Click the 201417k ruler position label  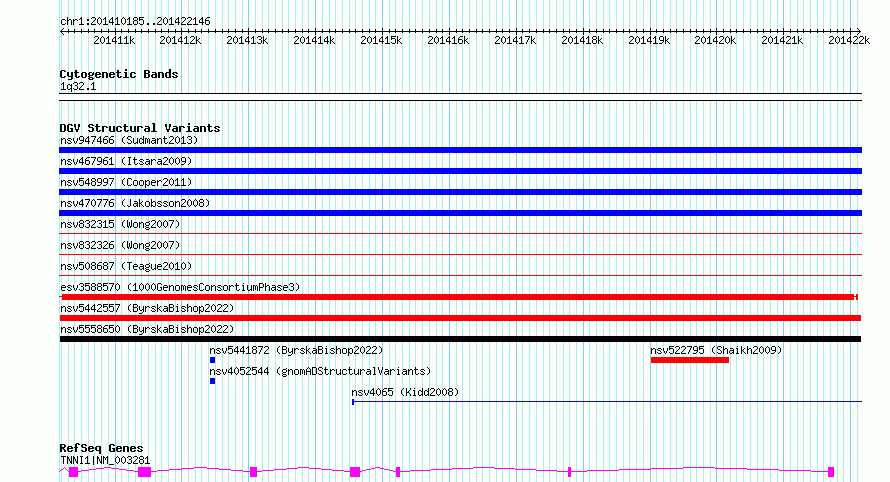pos(515,40)
